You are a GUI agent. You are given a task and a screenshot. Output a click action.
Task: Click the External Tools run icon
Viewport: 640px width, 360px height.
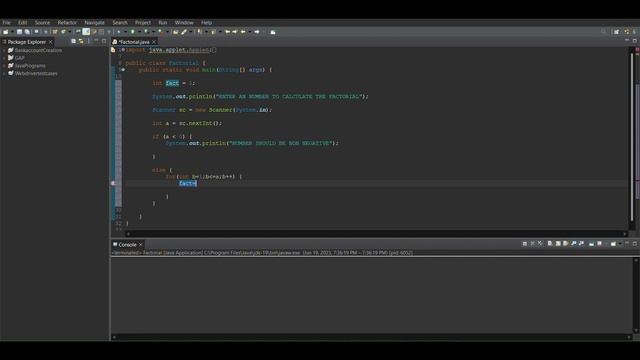click(x=160, y=32)
